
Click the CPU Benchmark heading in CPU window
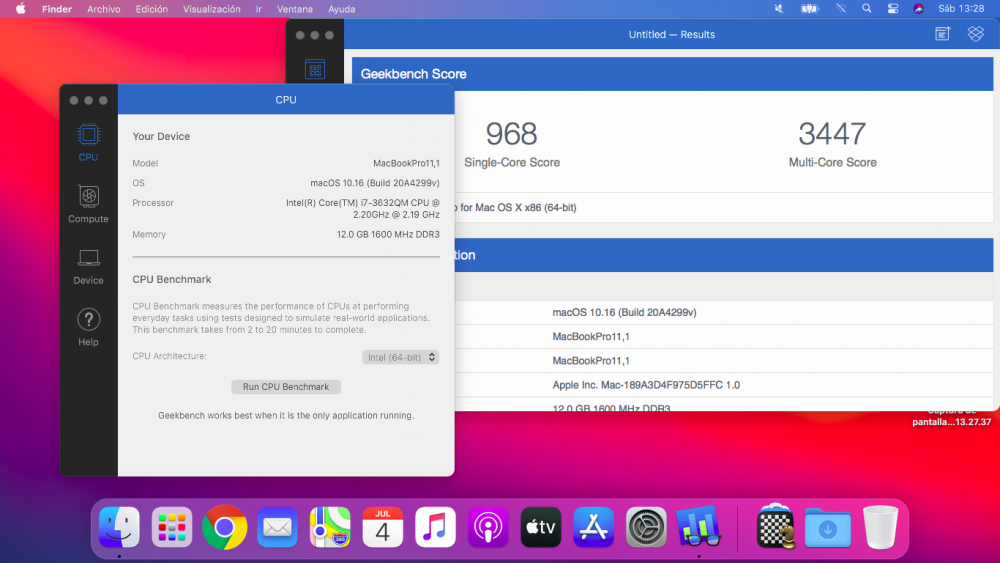pyautogui.click(x=172, y=279)
